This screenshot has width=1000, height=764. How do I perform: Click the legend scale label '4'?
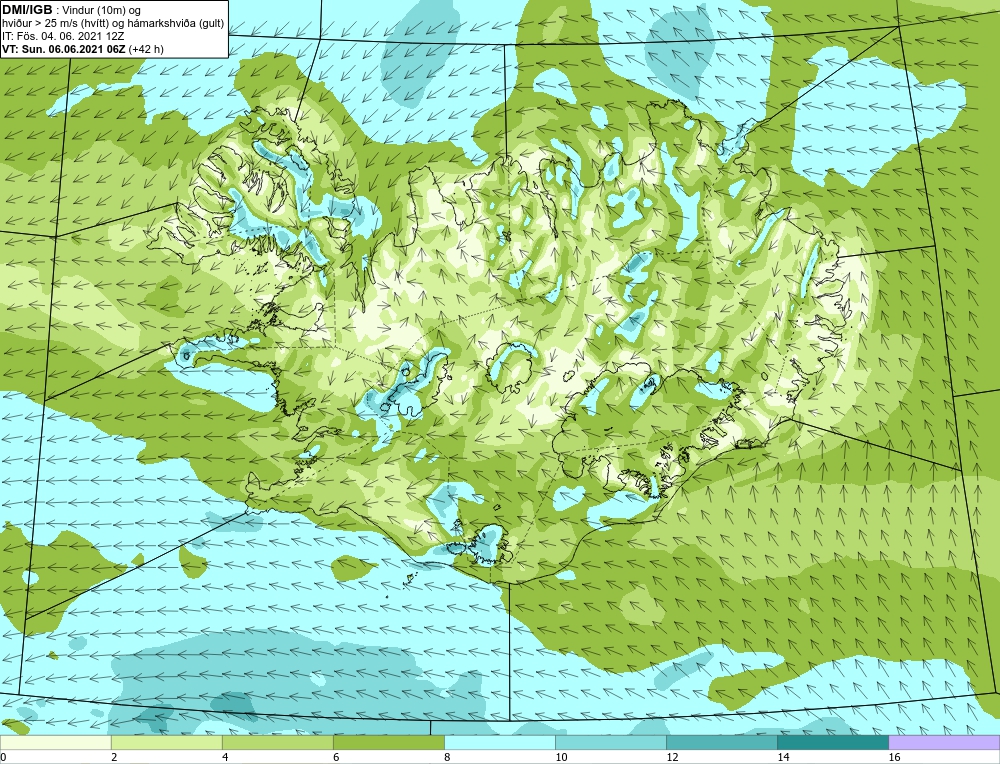click(225, 758)
